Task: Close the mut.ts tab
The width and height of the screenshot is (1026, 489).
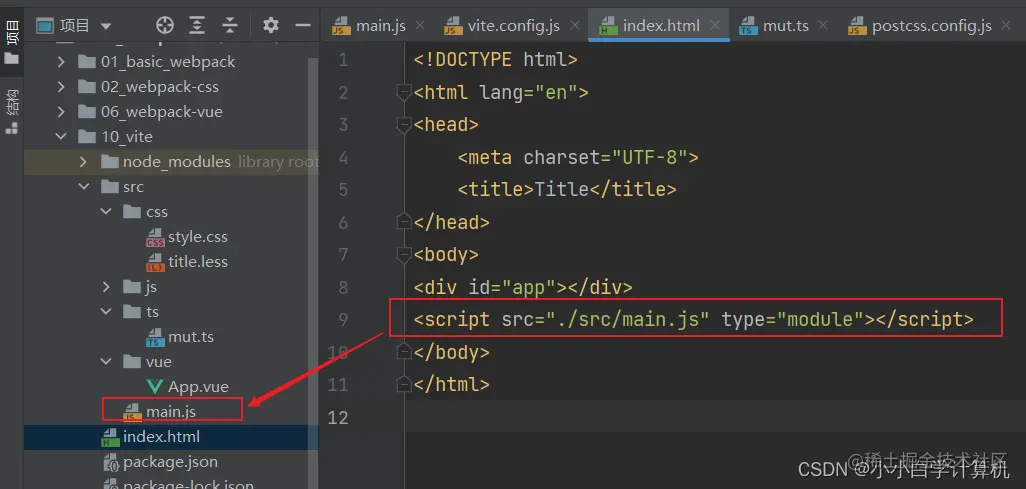Action: tap(823, 26)
